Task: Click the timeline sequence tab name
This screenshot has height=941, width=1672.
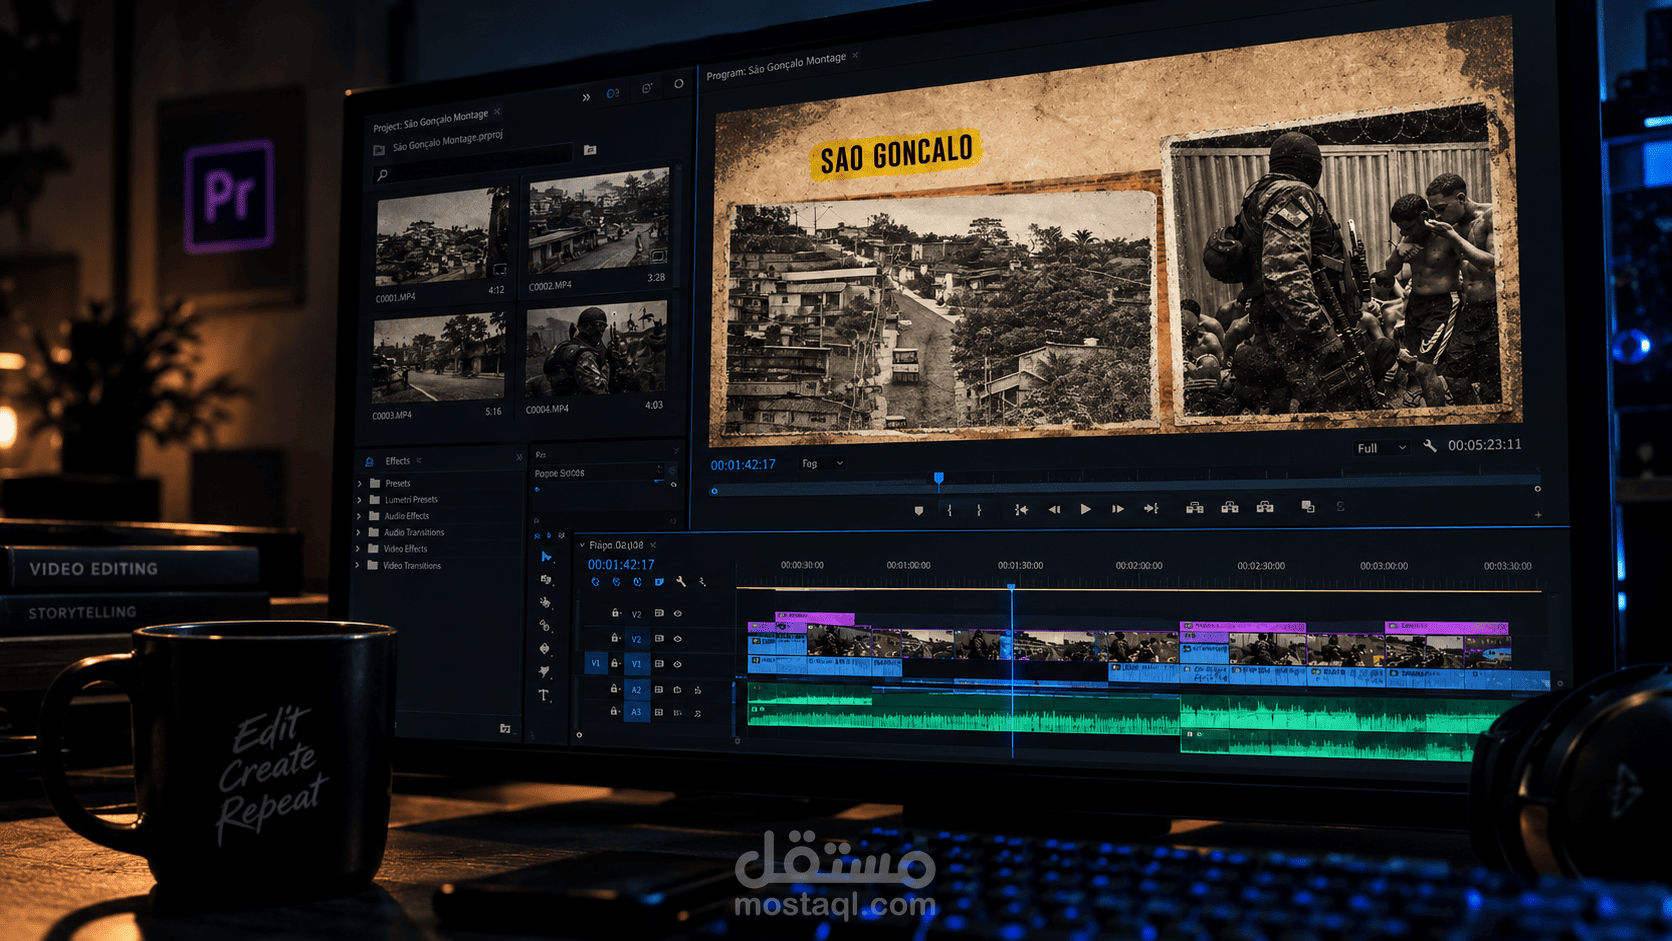Action: click(x=616, y=545)
